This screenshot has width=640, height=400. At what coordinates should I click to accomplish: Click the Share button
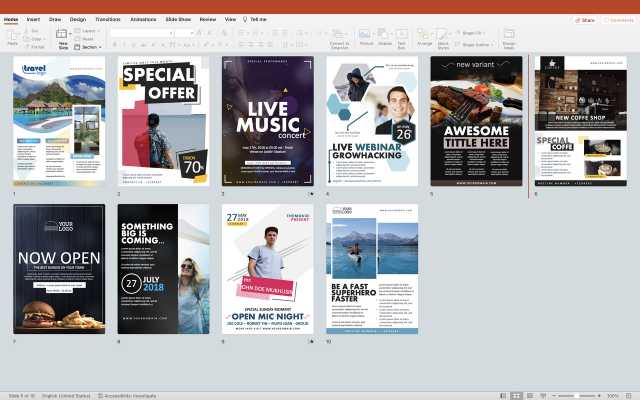pyautogui.click(x=585, y=19)
